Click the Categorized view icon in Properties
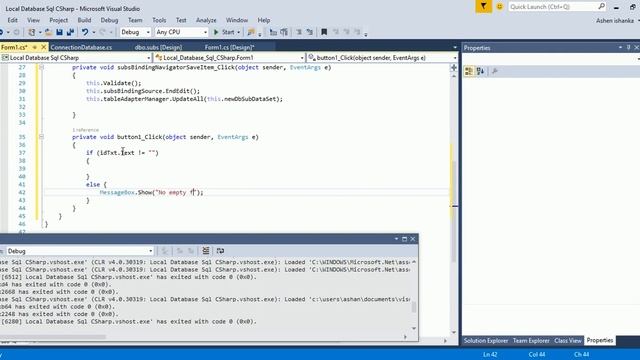 coord(469,71)
